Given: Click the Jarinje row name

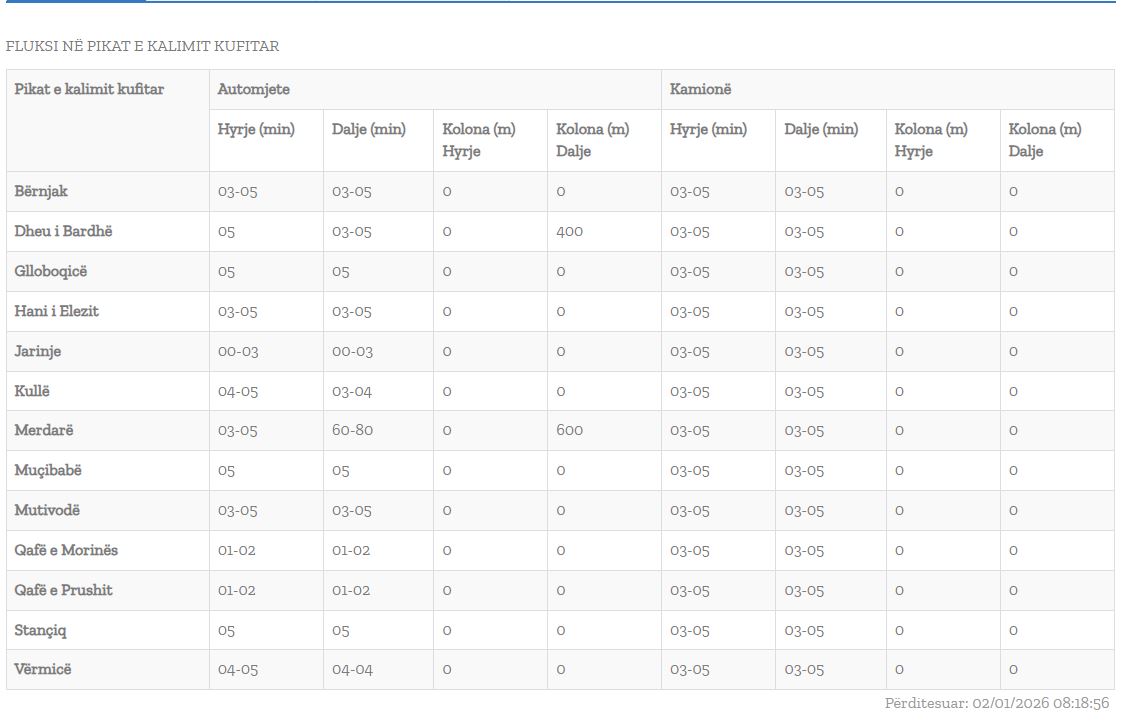Looking at the screenshot, I should coord(38,351).
